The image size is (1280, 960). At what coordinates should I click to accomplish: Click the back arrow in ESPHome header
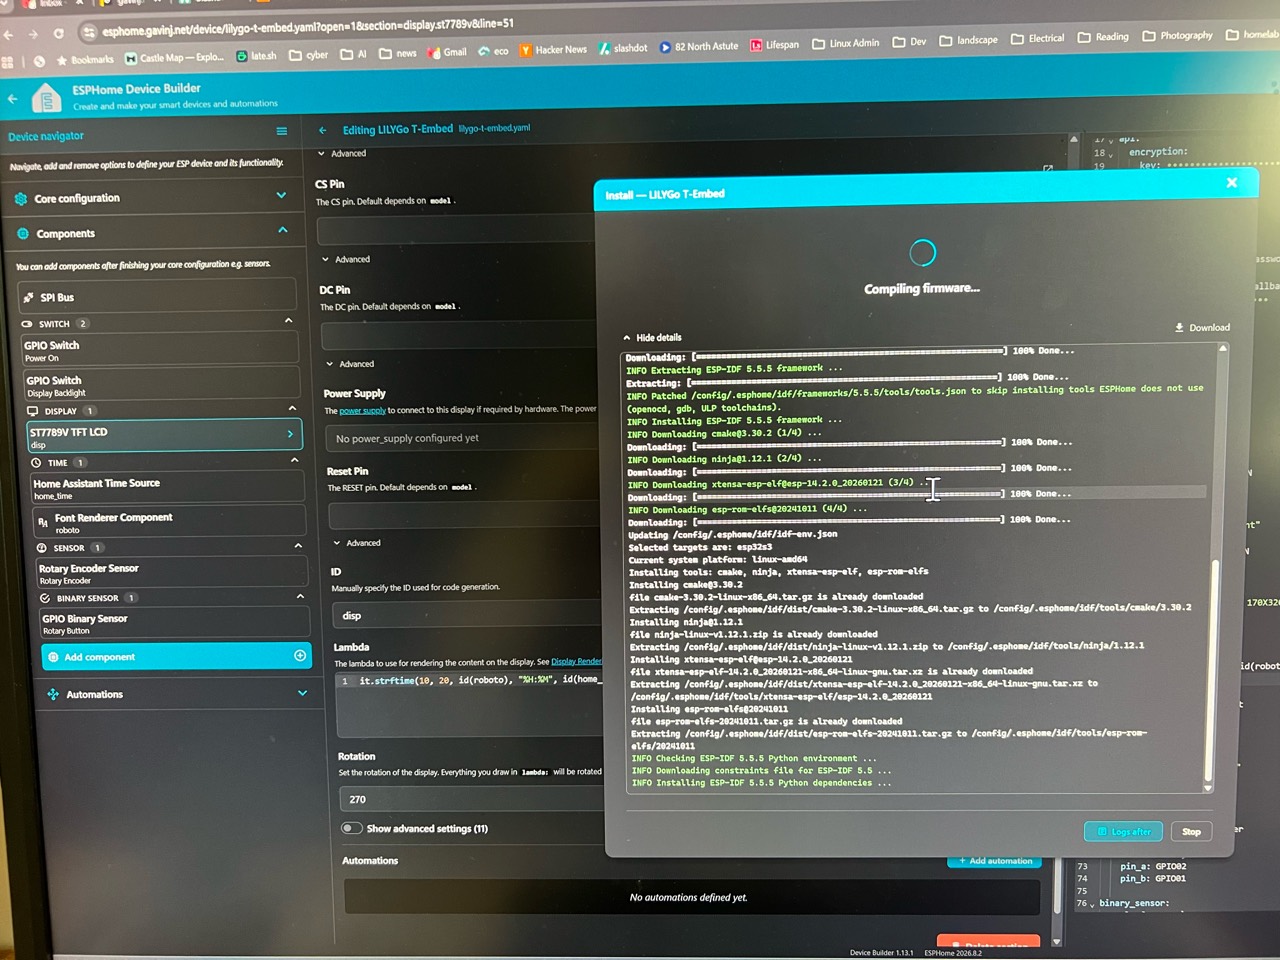pyautogui.click(x=13, y=98)
